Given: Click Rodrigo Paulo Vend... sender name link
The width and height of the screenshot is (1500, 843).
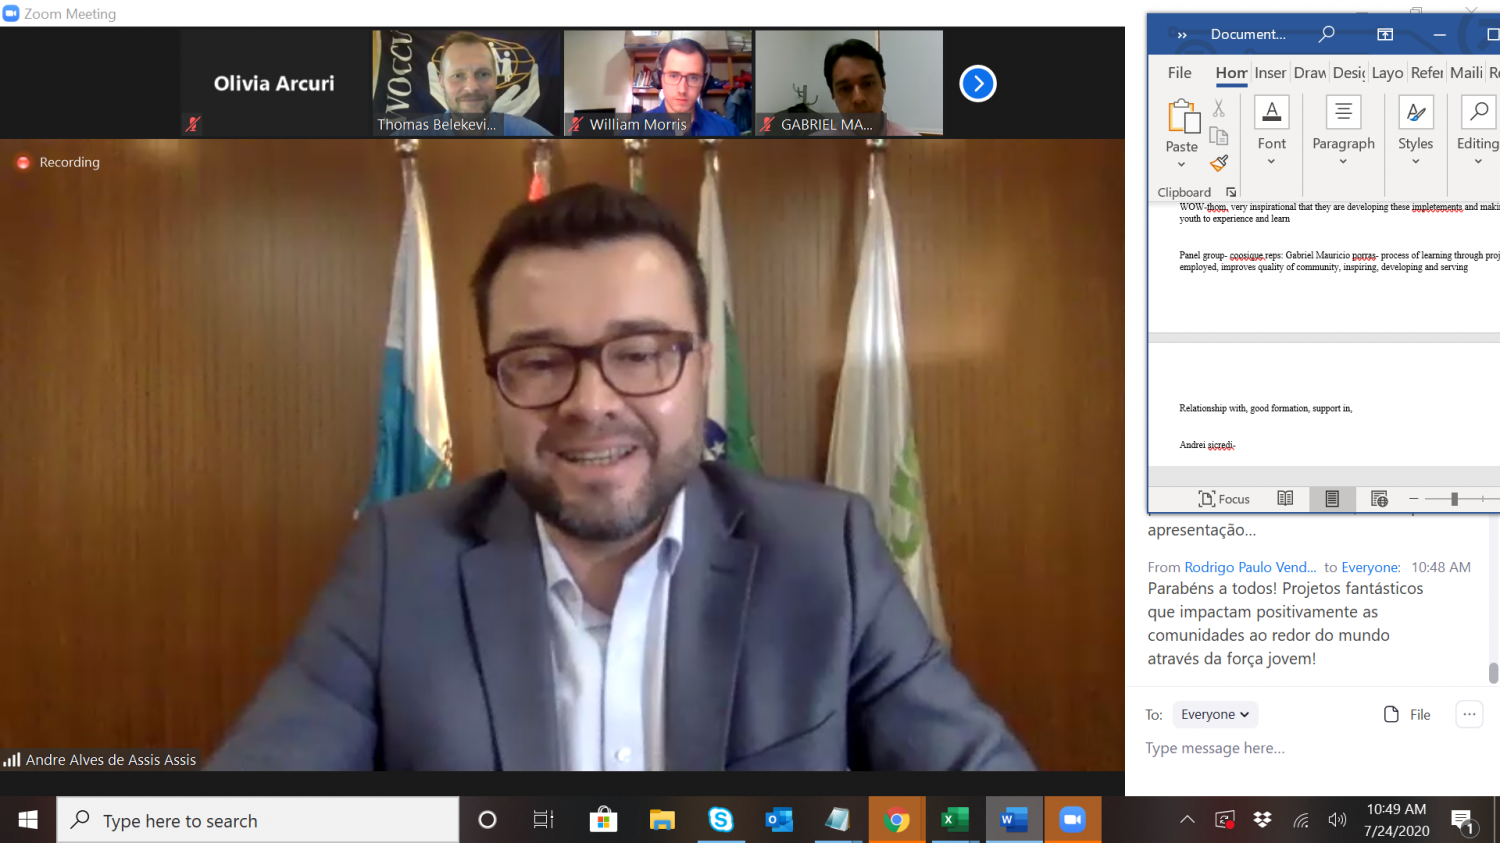Looking at the screenshot, I should click(1250, 567).
